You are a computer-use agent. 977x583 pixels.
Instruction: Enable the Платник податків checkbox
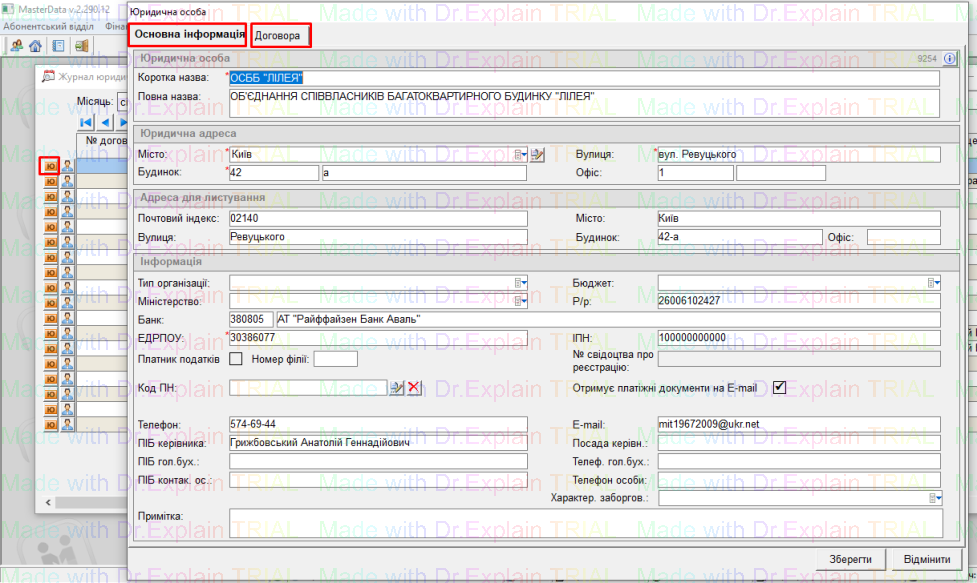[236, 360]
